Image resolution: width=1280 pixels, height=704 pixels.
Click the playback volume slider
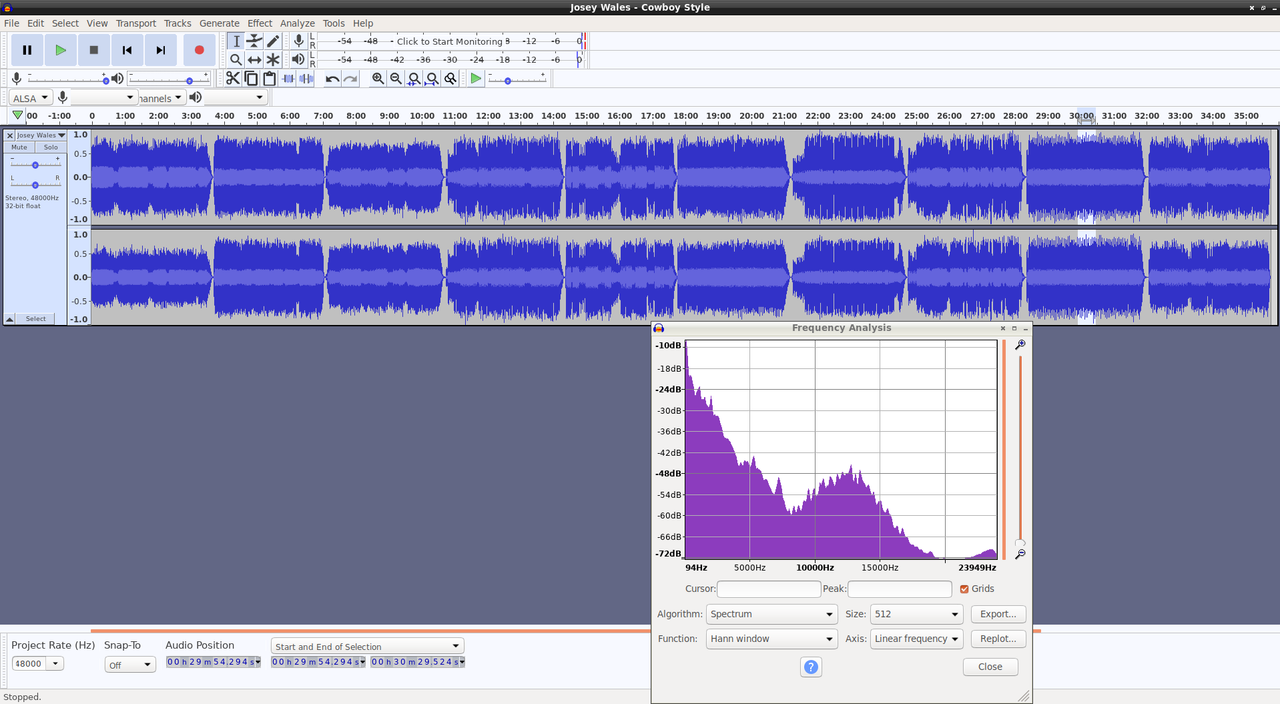169,78
